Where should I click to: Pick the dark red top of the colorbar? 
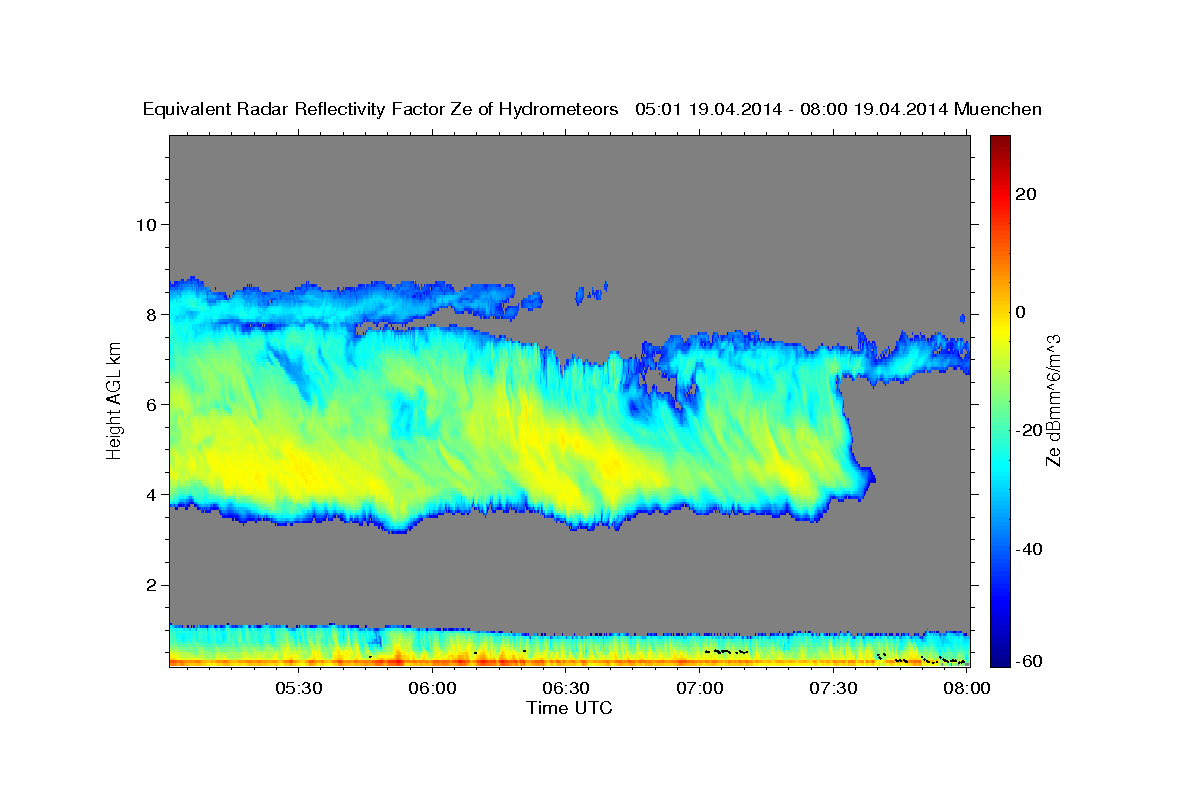click(x=998, y=143)
